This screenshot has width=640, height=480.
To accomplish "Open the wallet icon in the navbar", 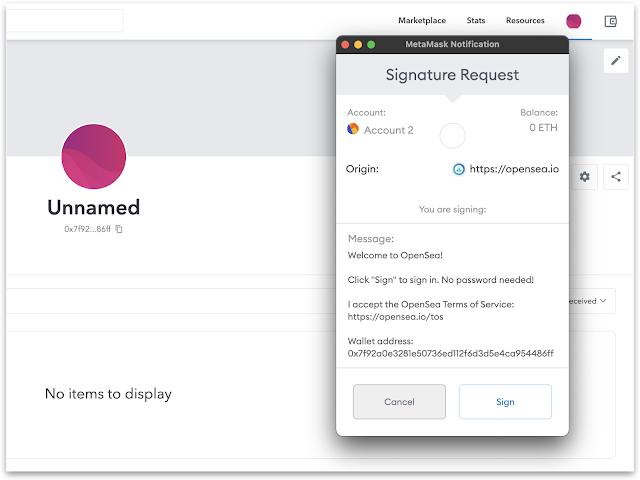I will 611,21.
